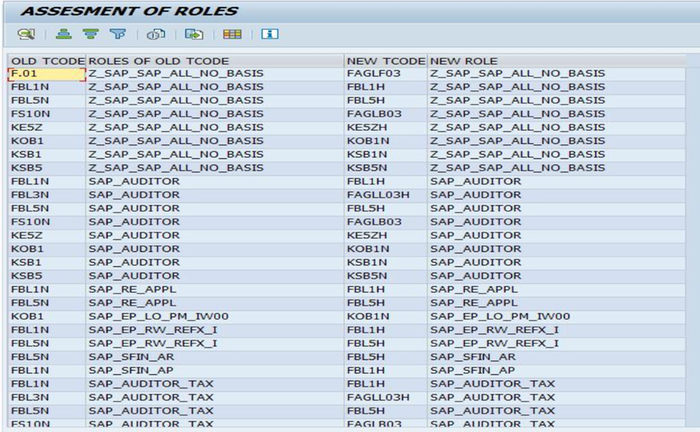Image resolution: width=700 pixels, height=432 pixels.
Task: Click the Print Preview toolbar icon
Action: pyautogui.click(x=155, y=34)
